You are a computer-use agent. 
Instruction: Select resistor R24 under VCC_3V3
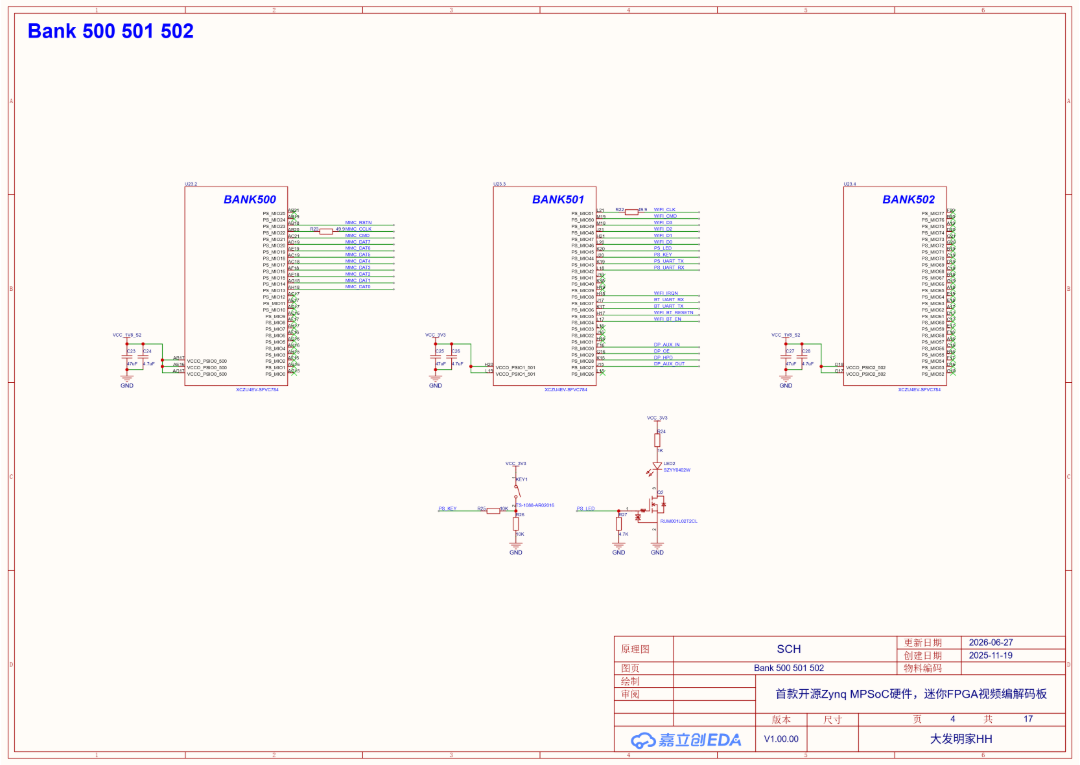click(658, 439)
